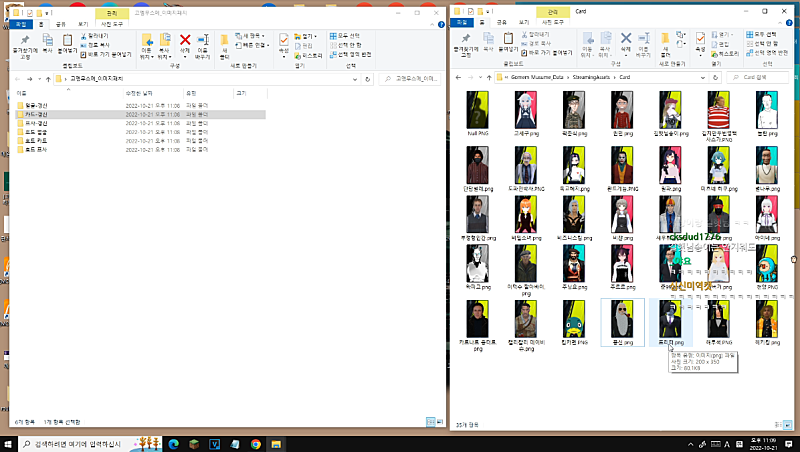Select 모드 카드 folder row in left window
The height and width of the screenshot is (452, 800).
pos(140,141)
